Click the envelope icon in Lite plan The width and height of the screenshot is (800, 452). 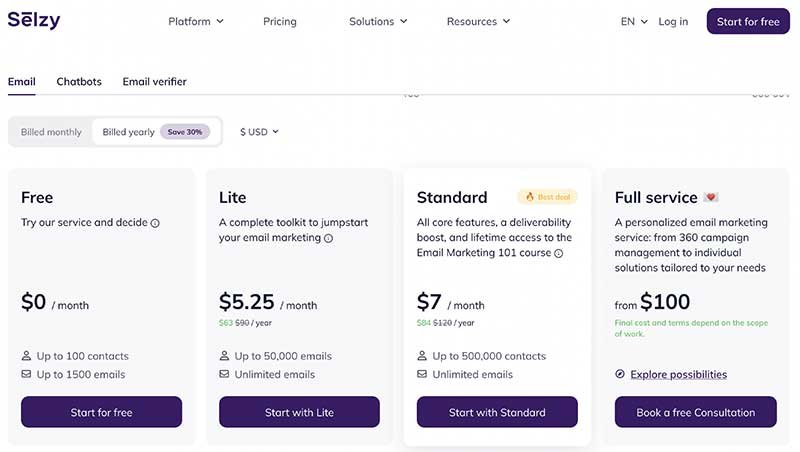(x=224, y=375)
